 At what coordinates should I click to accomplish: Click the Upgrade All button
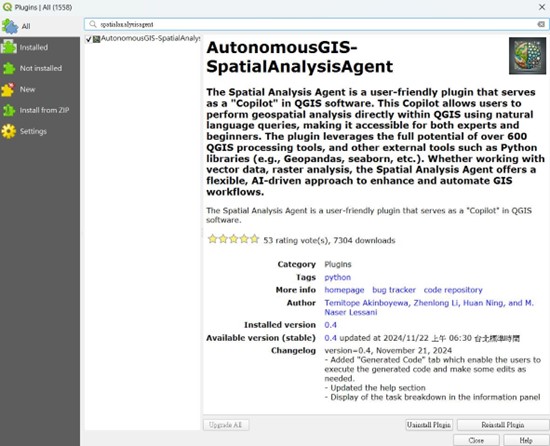click(x=226, y=425)
